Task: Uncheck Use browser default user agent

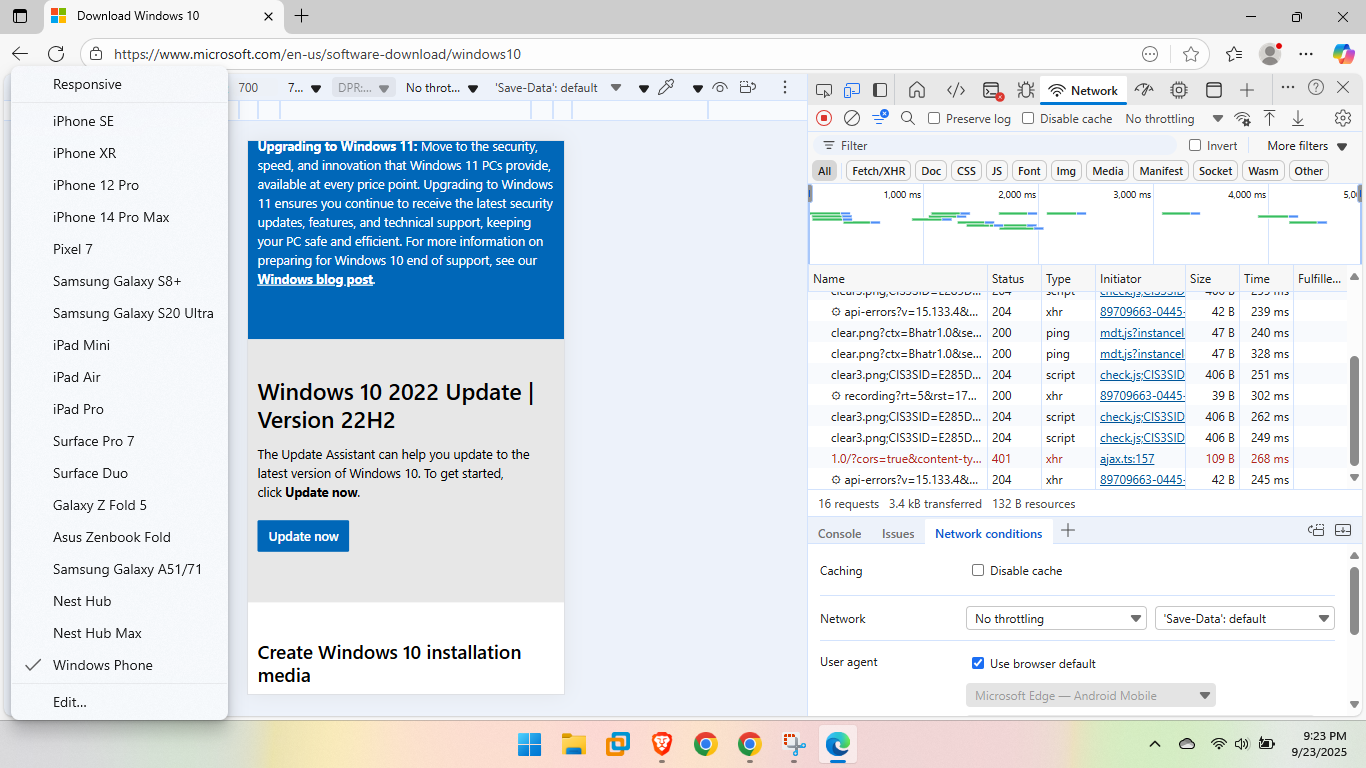Action: [x=978, y=663]
